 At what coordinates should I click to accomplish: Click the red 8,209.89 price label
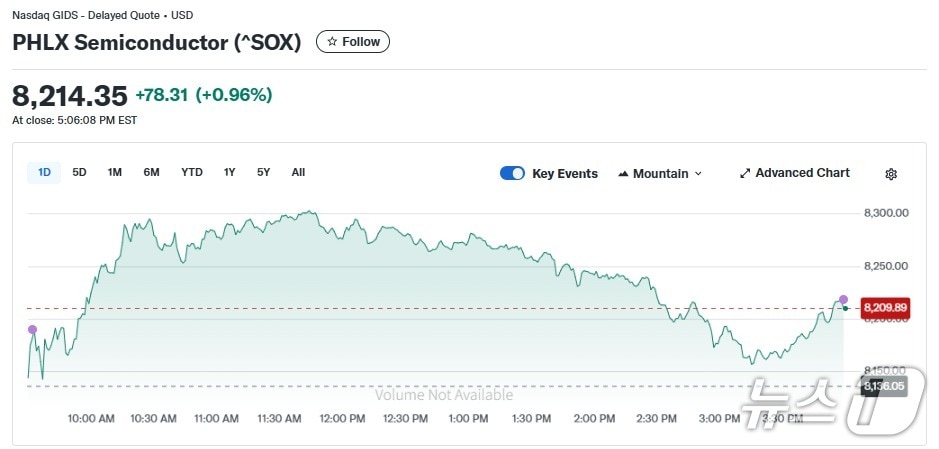884,306
